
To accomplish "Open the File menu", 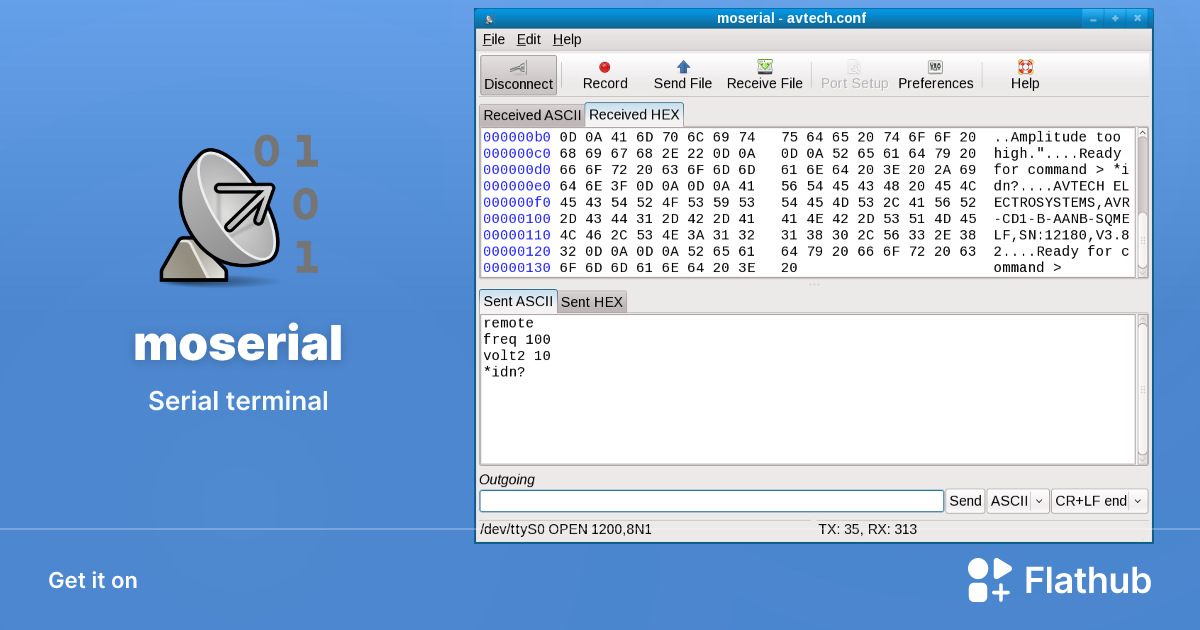I will click(493, 39).
